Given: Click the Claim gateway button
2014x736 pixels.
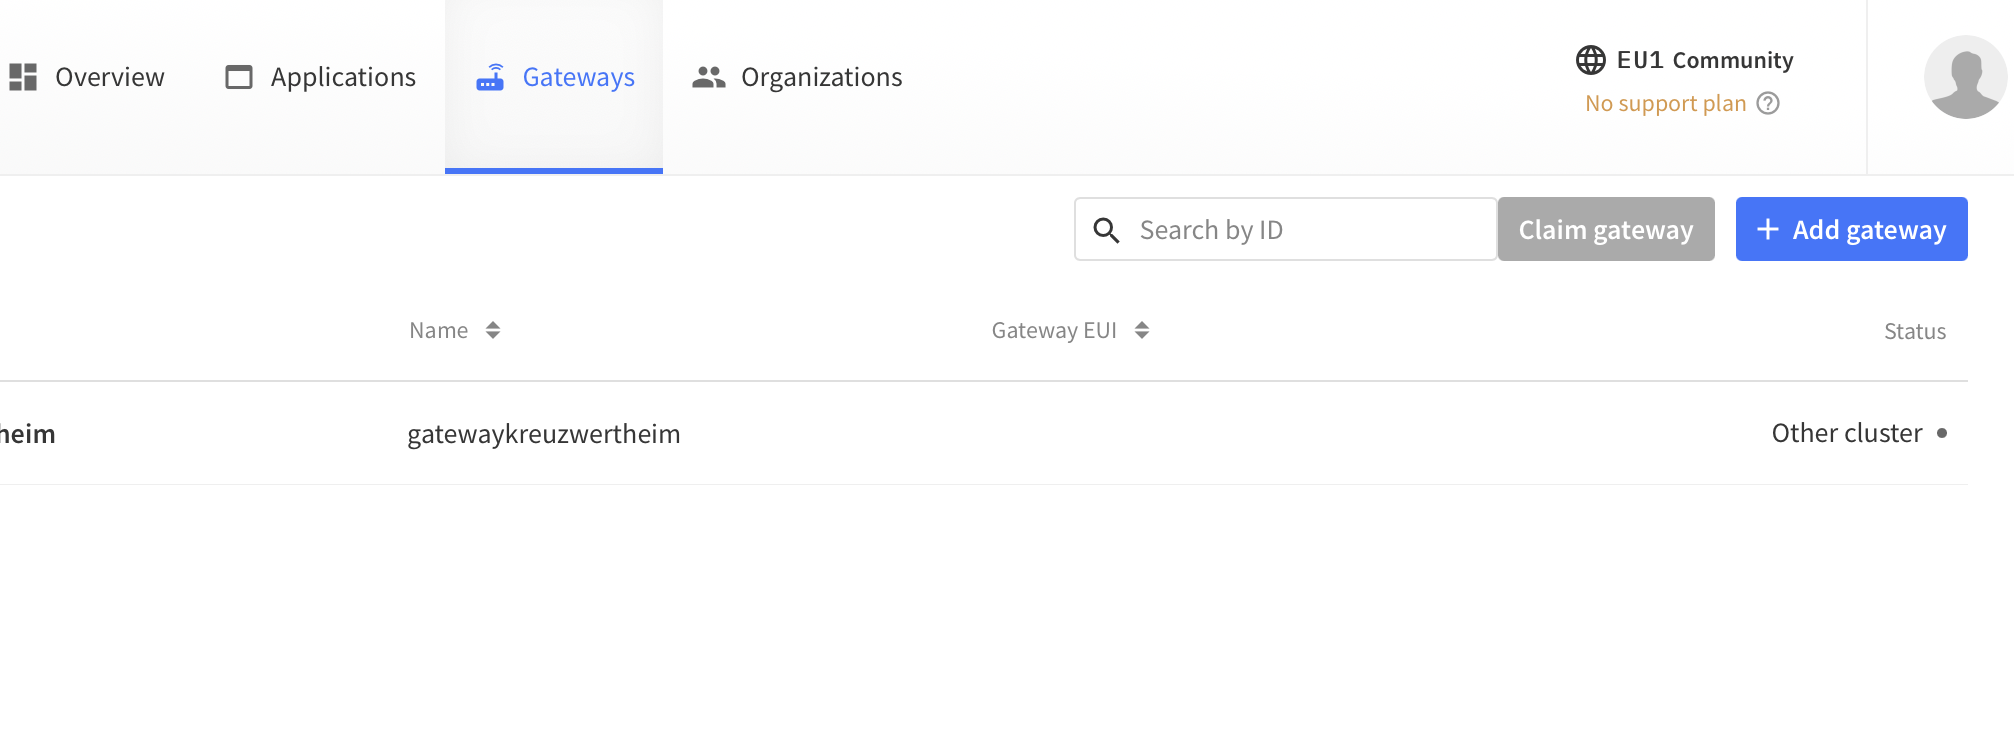Looking at the screenshot, I should click(1606, 229).
